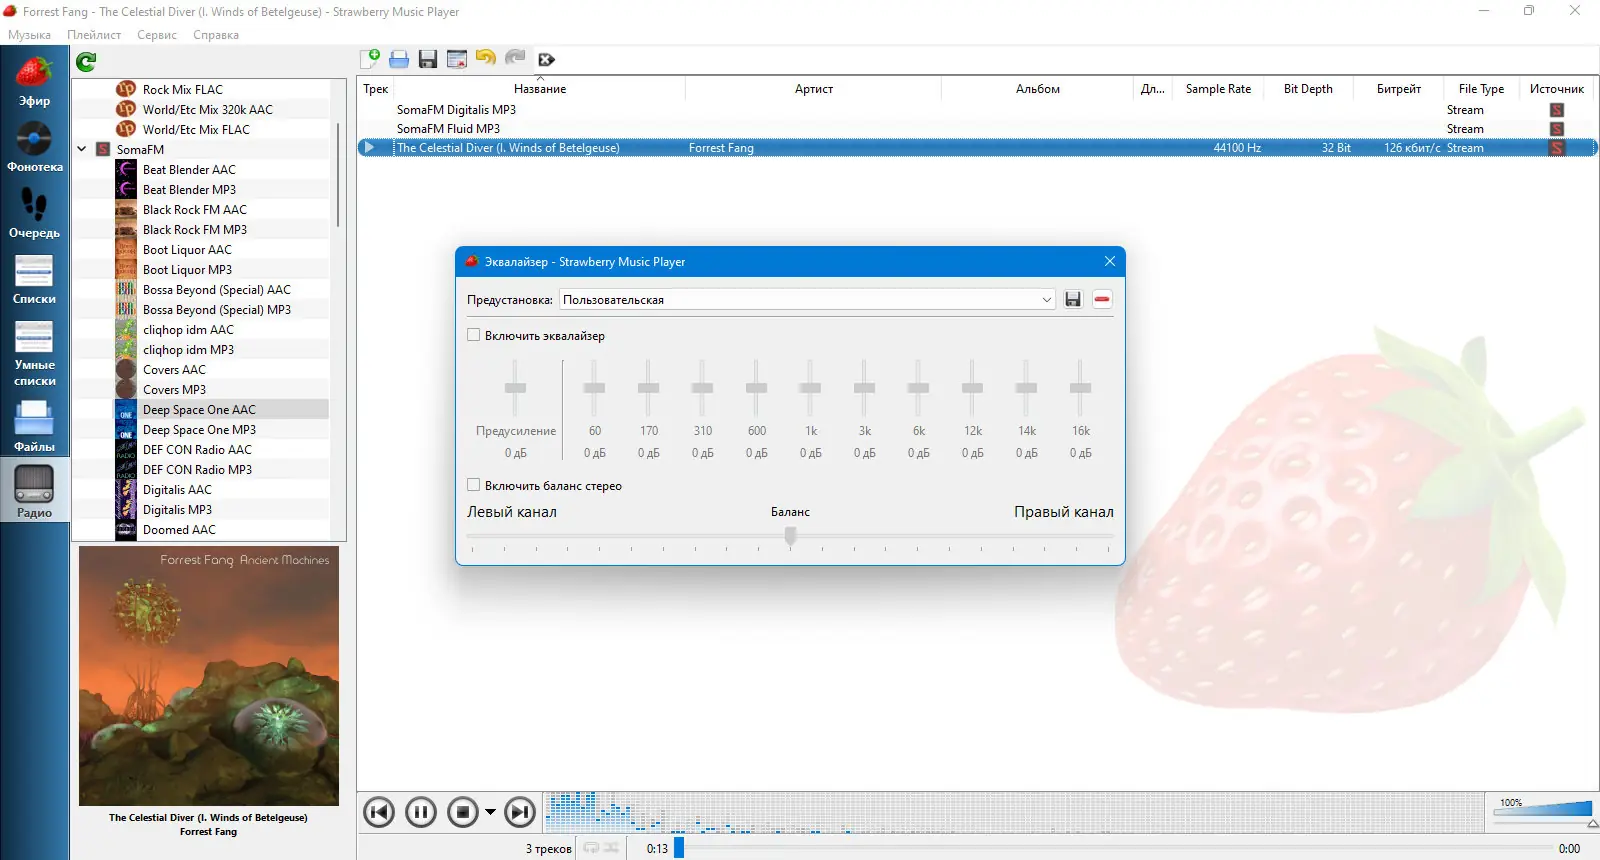Click the 1k equalizer band slider
Image resolution: width=1600 pixels, height=860 pixels.
(x=811, y=388)
